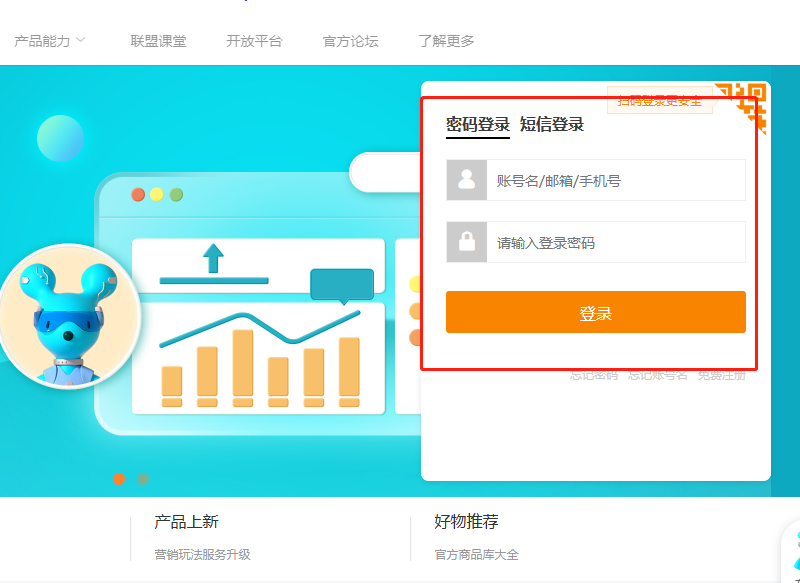The height and width of the screenshot is (583, 800).
Task: Expand the 产品能力 dropdown menu
Action: click(50, 41)
